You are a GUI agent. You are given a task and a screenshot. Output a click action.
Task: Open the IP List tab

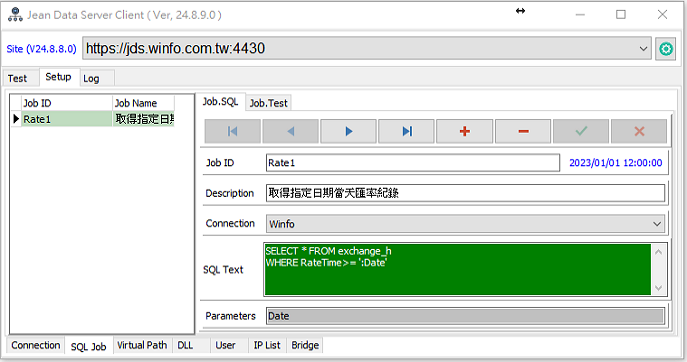267,345
